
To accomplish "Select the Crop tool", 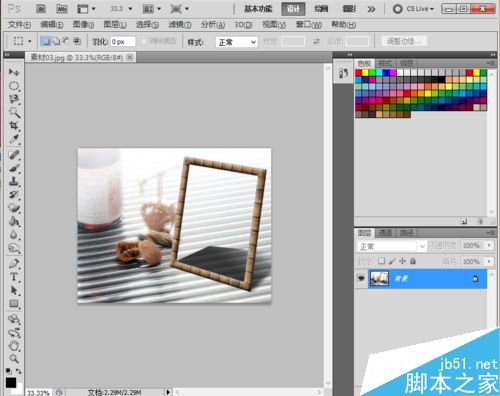I will (14, 126).
